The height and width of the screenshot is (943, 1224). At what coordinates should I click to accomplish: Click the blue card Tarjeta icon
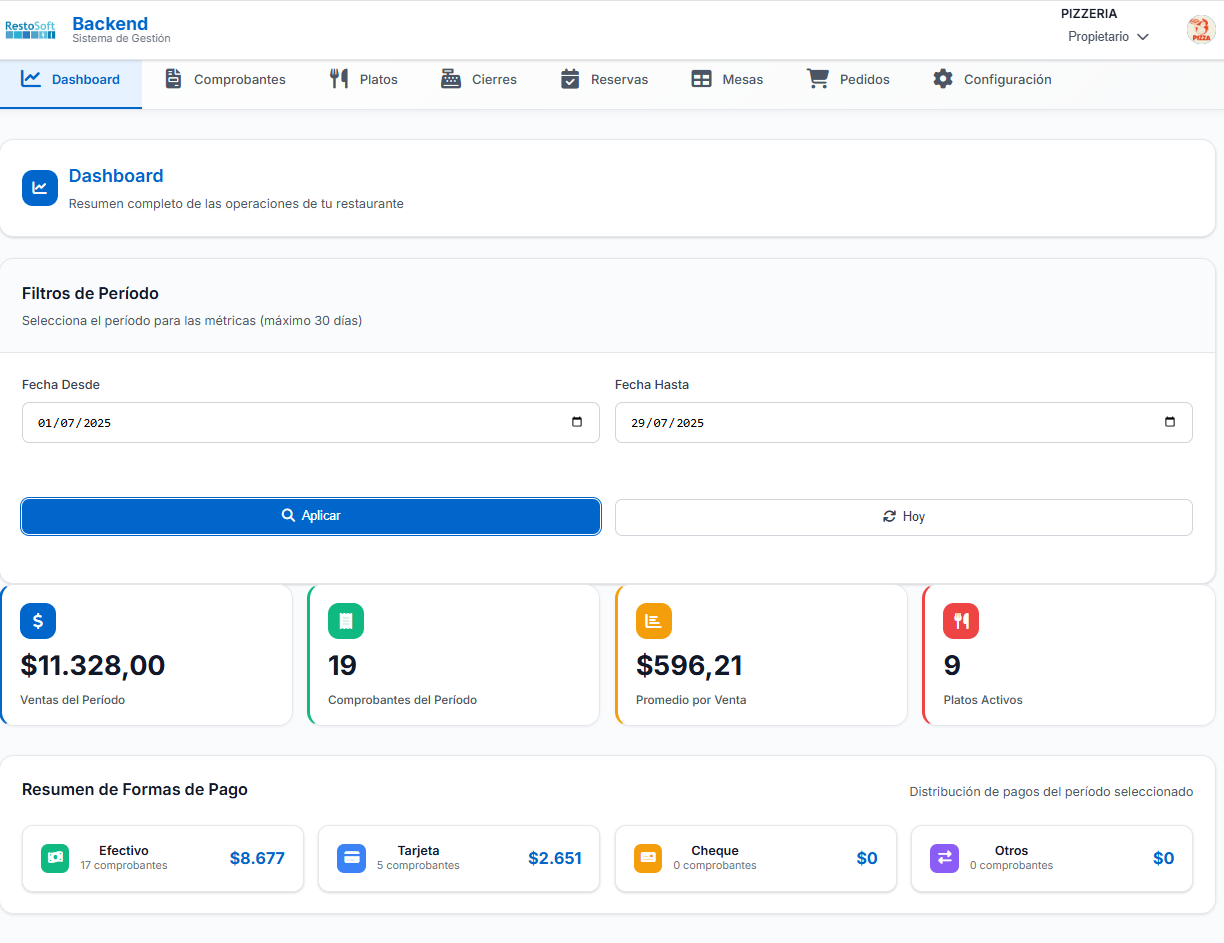(352, 858)
